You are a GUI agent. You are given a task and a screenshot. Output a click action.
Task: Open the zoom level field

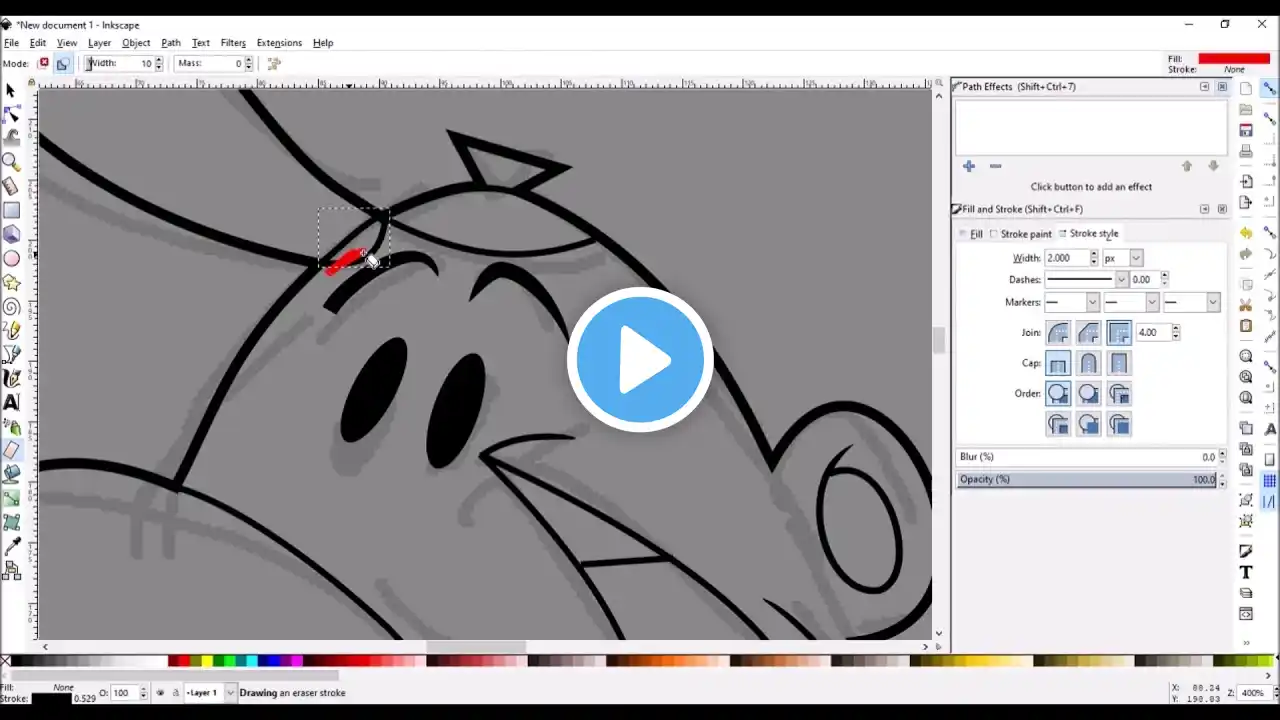[x=1254, y=693]
